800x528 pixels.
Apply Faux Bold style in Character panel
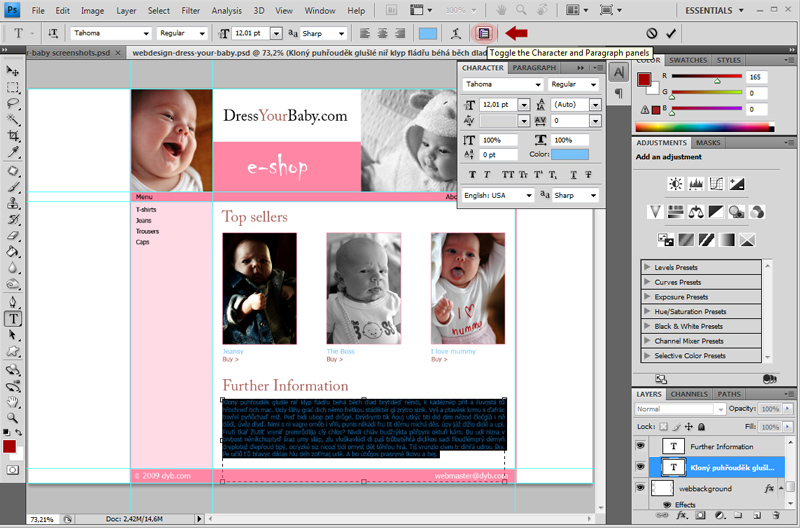point(474,175)
